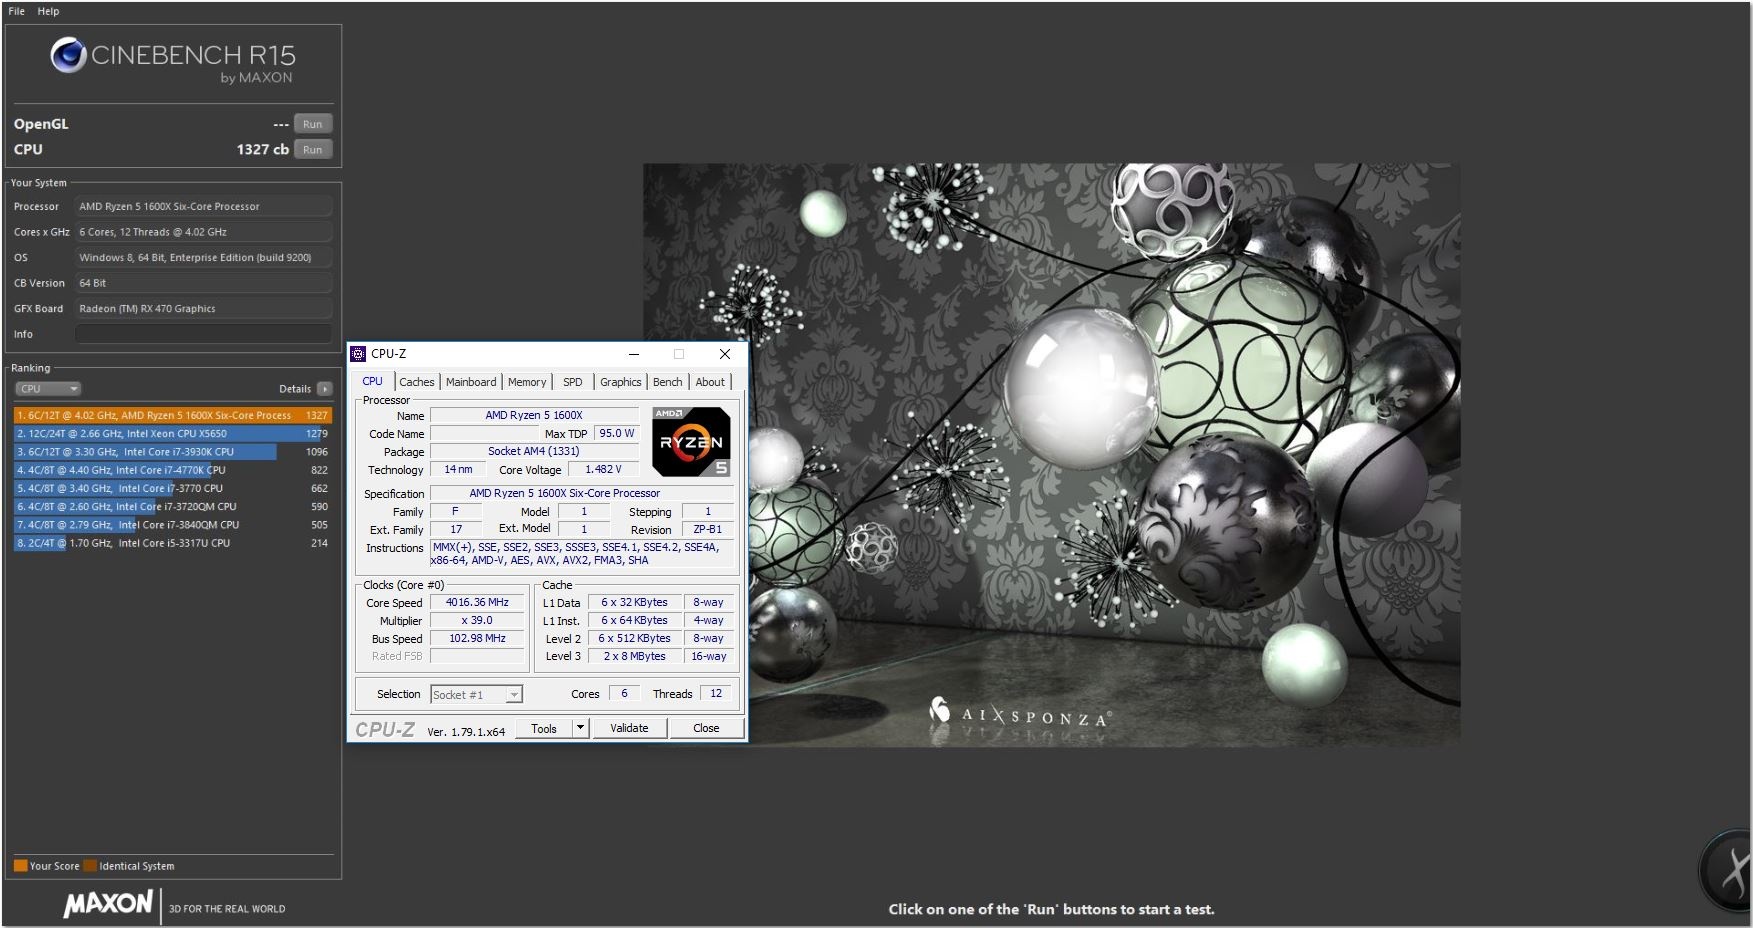Open the Tools dropdown arrow
Image resolution: width=1753 pixels, height=928 pixels.
click(581, 728)
